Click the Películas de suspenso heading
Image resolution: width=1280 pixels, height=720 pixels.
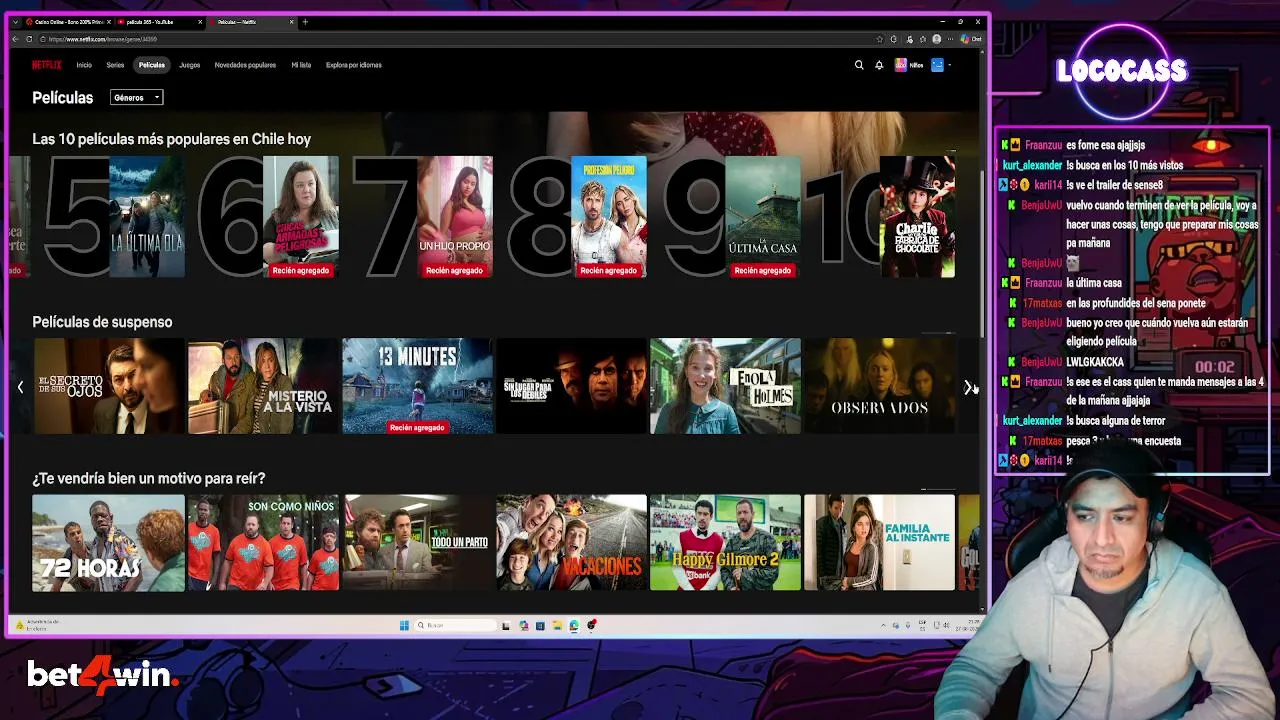tap(102, 322)
